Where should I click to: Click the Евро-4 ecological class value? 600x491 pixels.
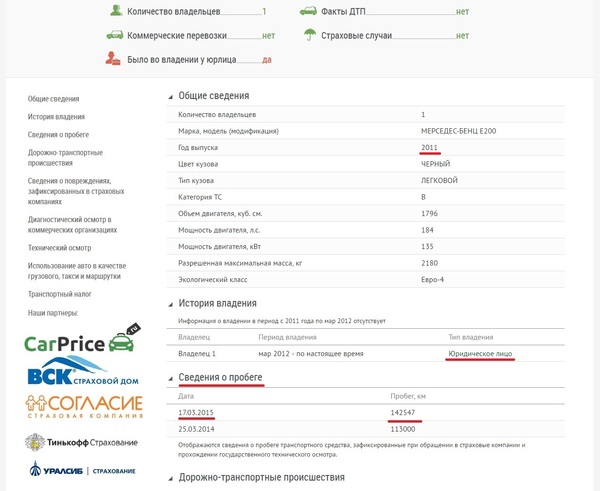432,279
